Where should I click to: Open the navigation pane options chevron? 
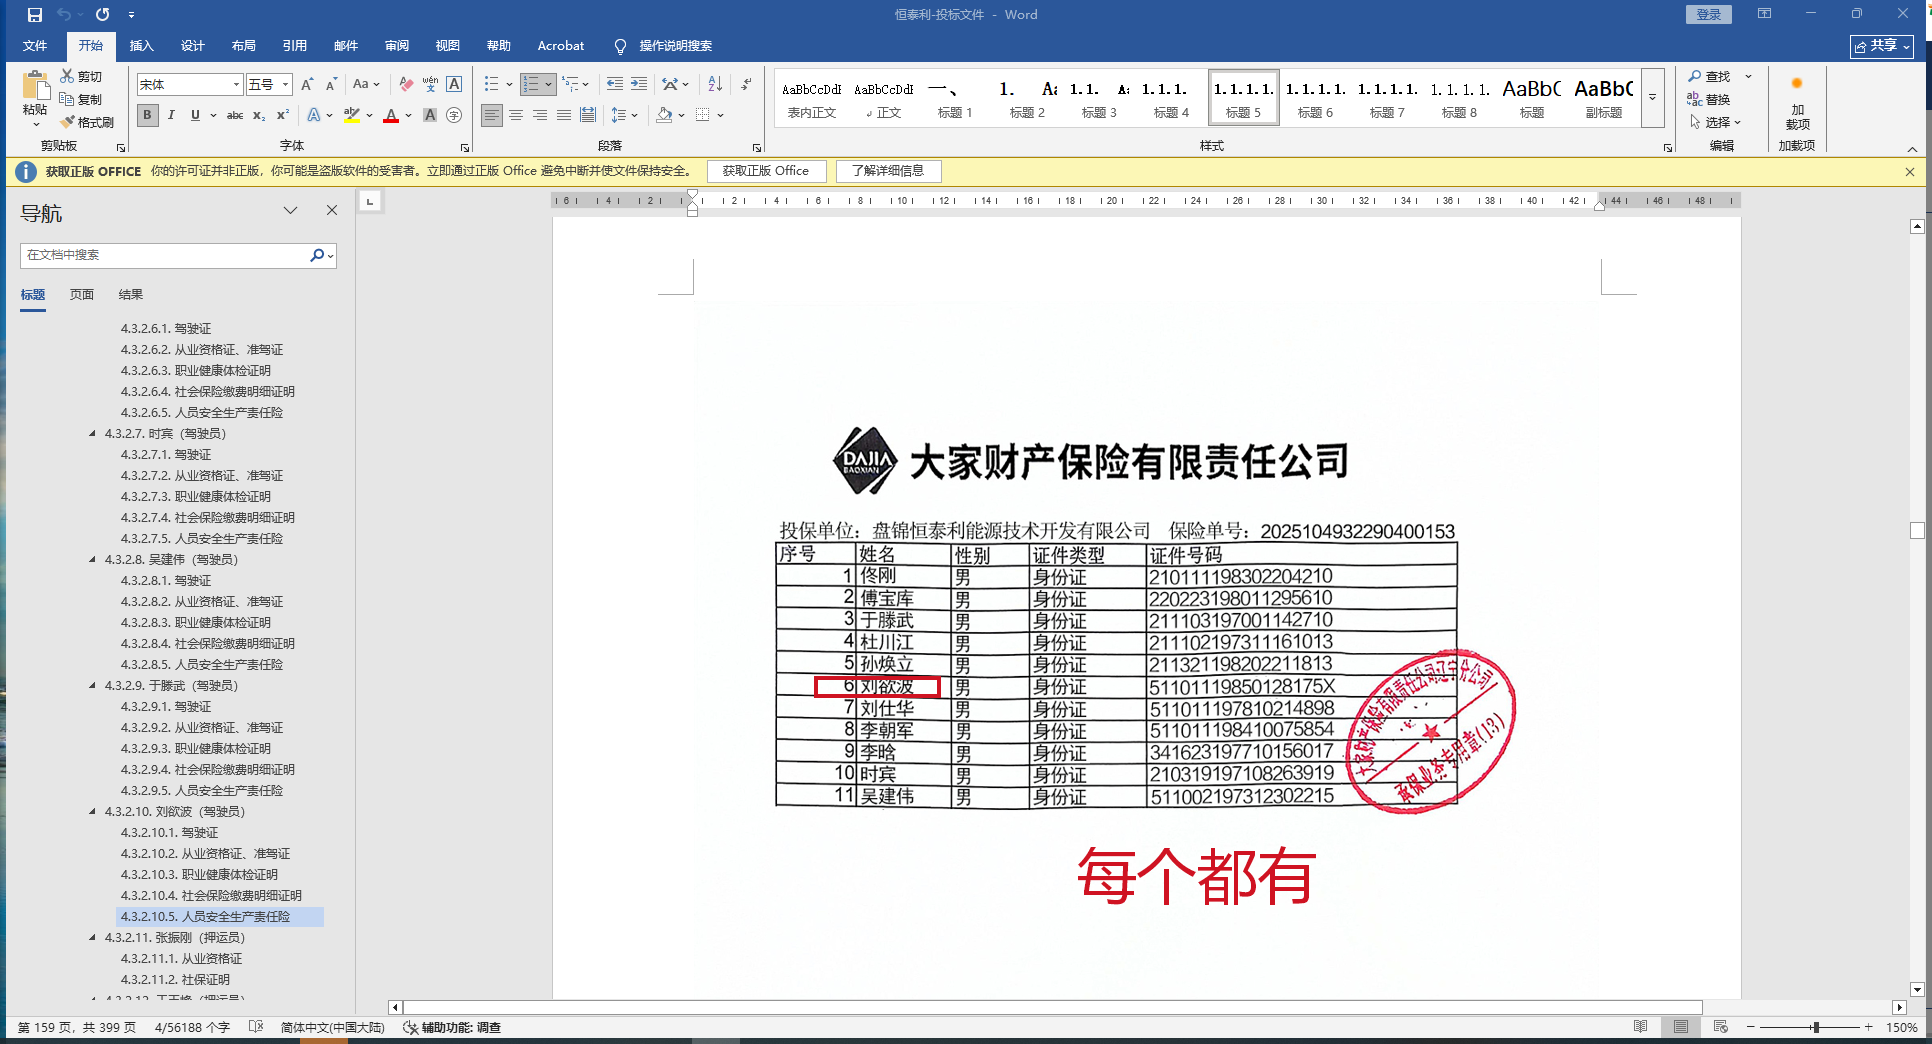290,211
